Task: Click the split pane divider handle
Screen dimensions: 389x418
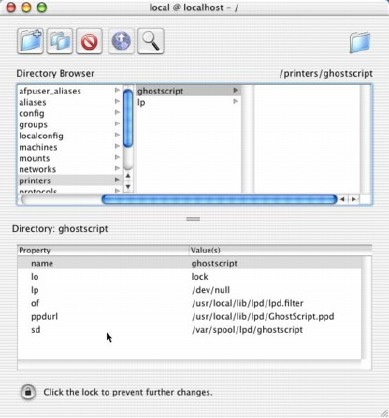Action: [x=193, y=219]
